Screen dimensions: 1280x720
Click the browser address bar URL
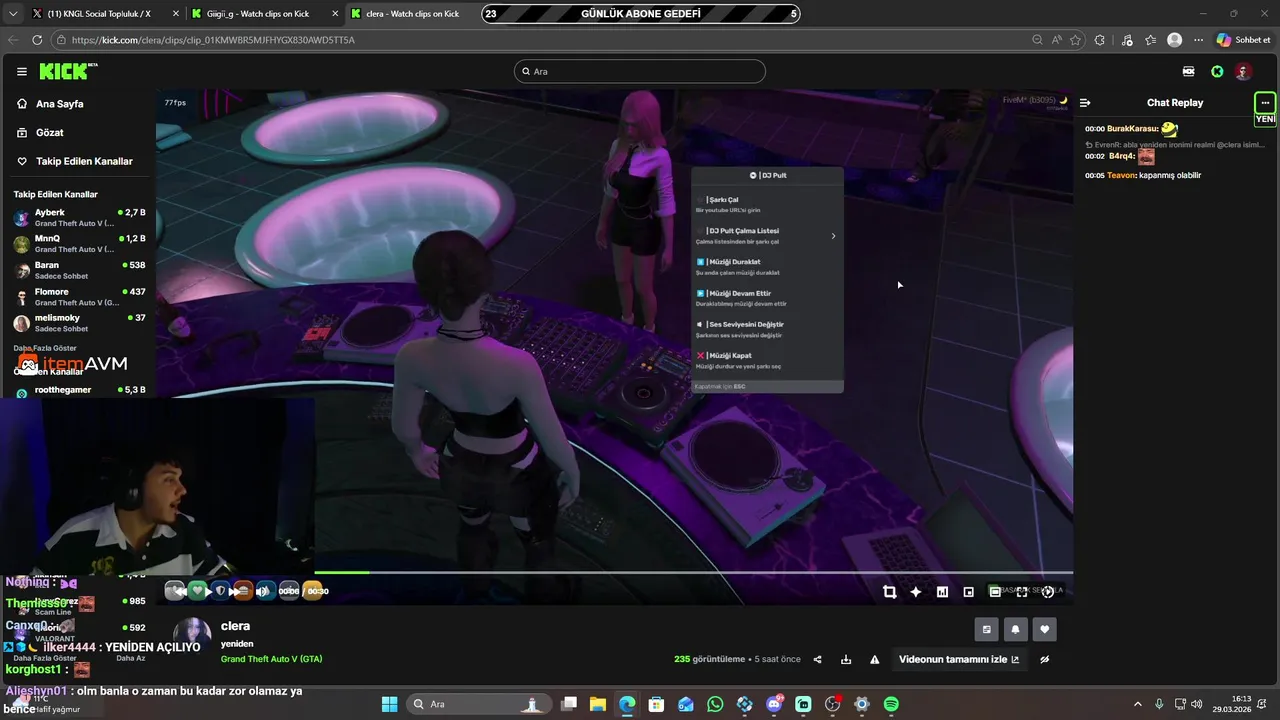pyautogui.click(x=213, y=40)
